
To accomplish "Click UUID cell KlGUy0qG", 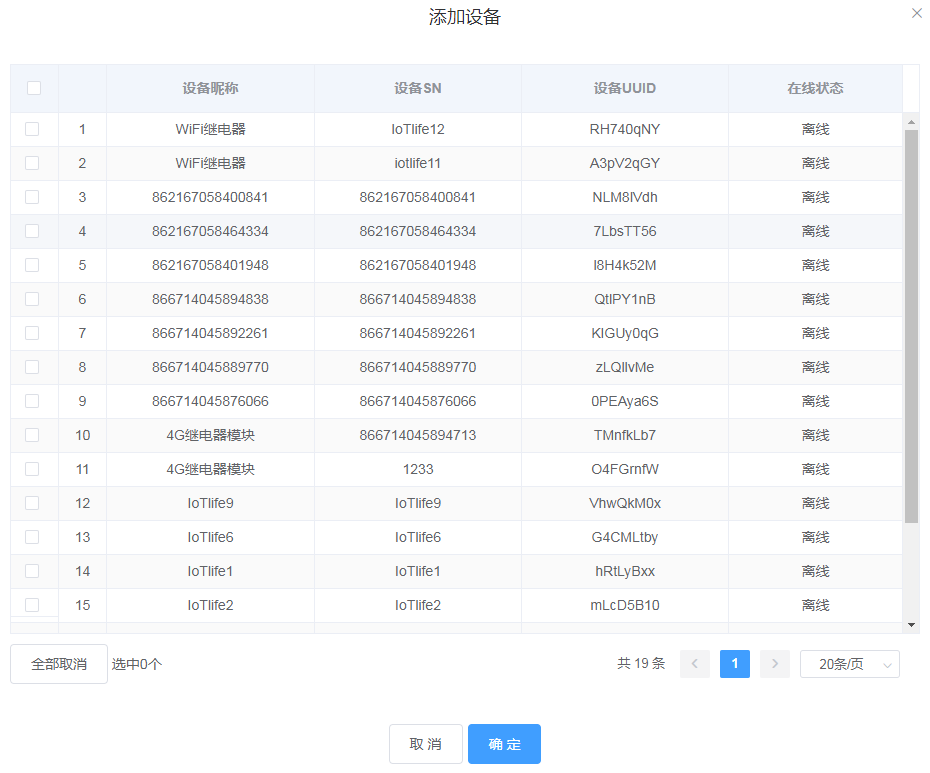I will (625, 333).
